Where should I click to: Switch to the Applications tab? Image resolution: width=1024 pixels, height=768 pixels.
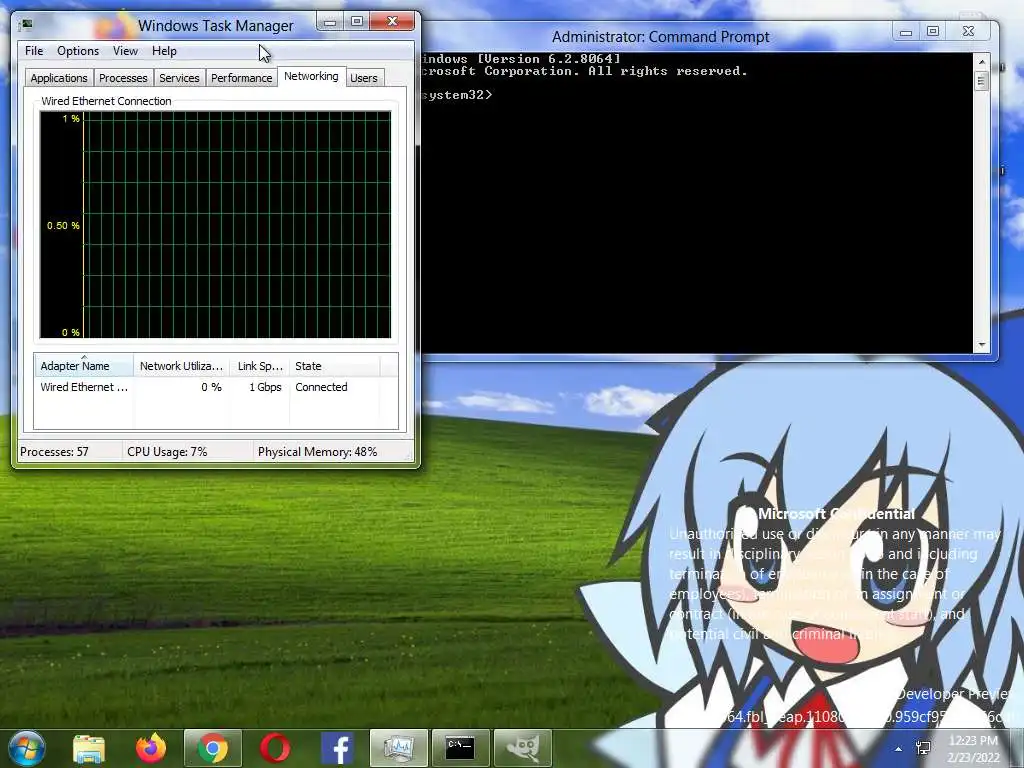point(59,78)
